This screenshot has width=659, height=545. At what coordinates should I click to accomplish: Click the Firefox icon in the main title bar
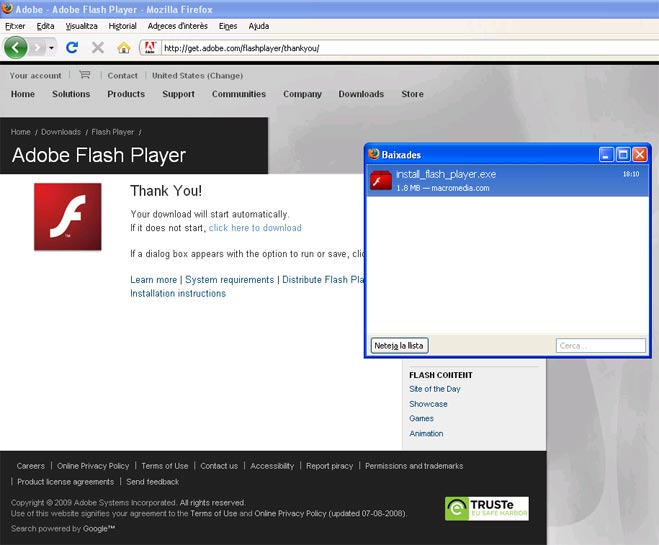coord(7,8)
